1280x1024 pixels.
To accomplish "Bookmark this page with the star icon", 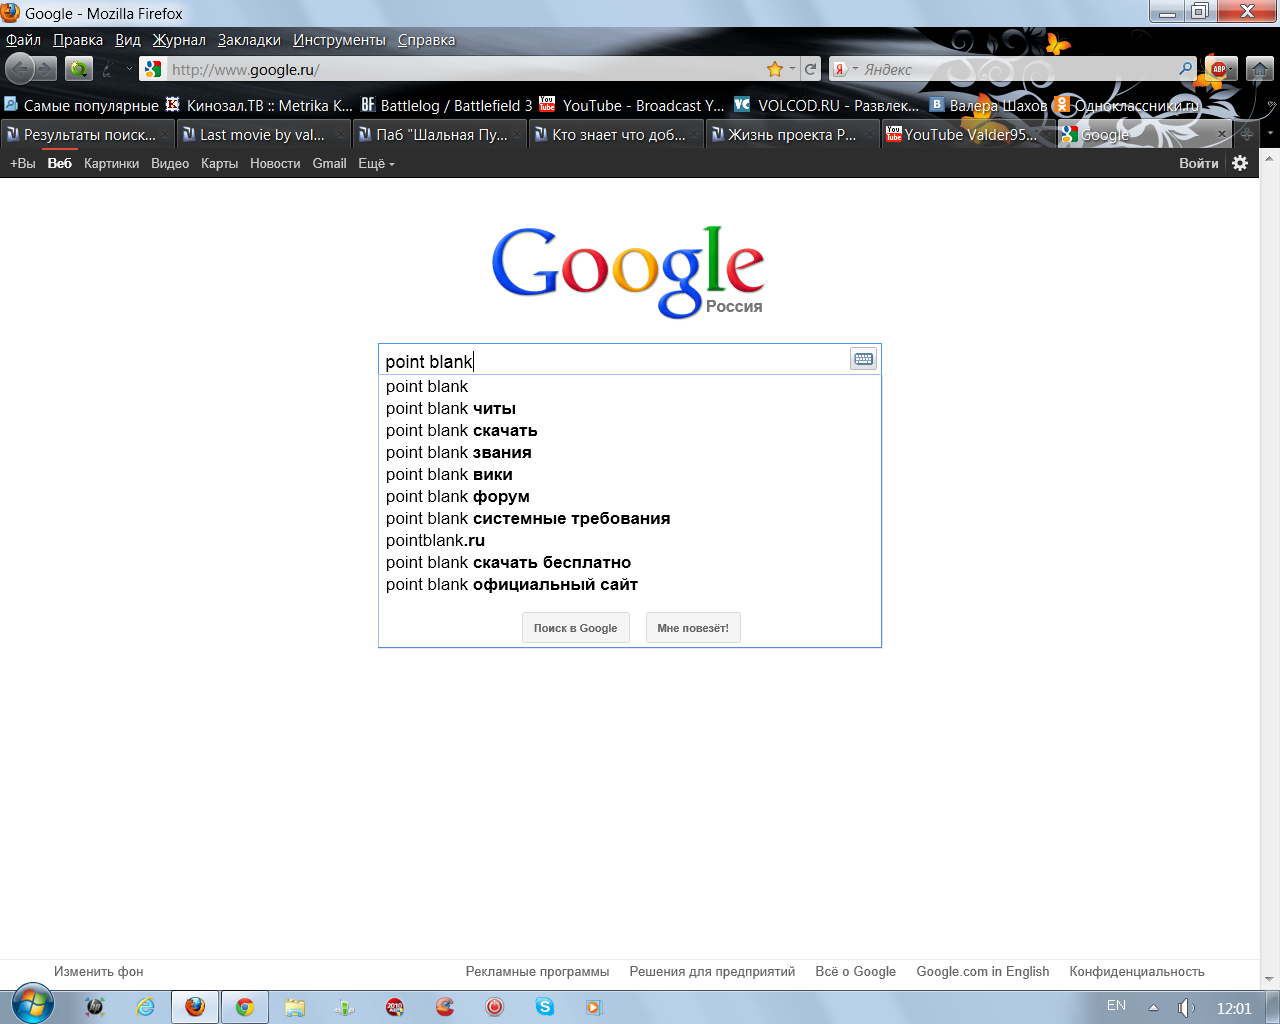I will pos(774,69).
